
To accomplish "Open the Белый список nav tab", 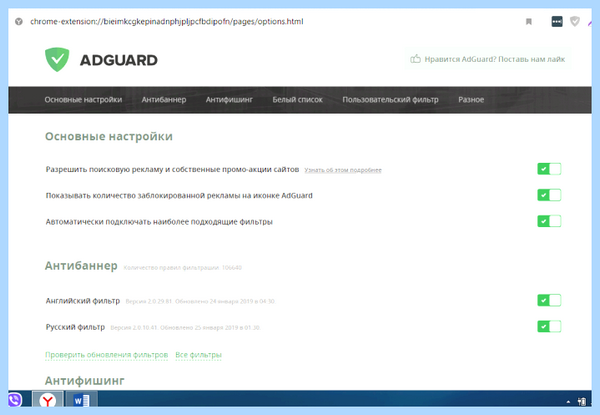I will click(x=297, y=100).
